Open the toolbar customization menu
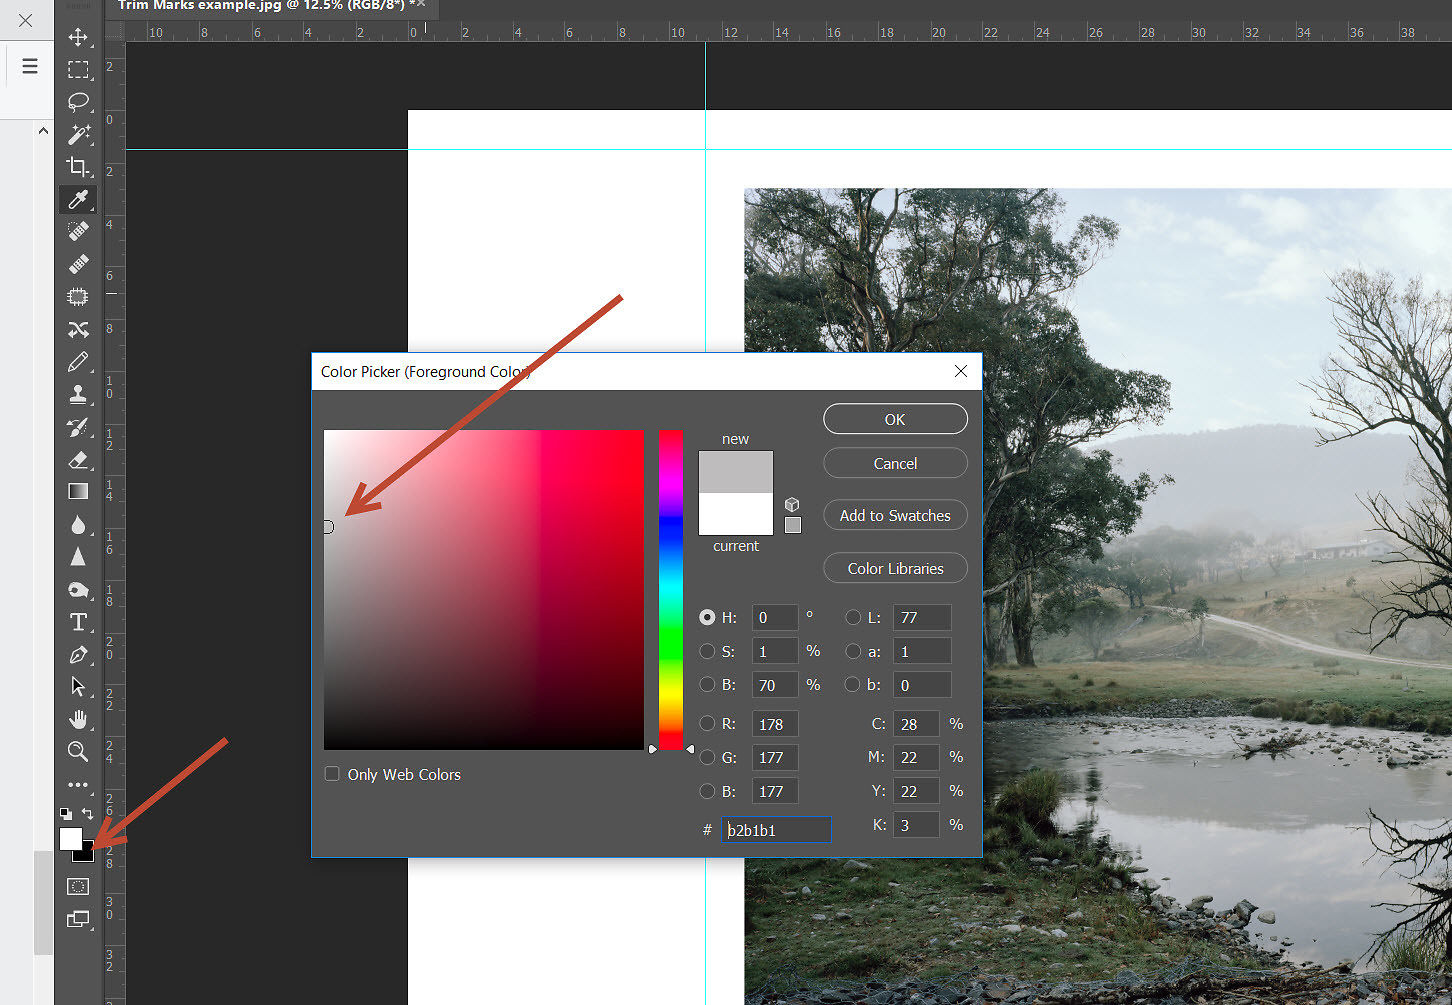Viewport: 1452px width, 1005px height. point(29,66)
